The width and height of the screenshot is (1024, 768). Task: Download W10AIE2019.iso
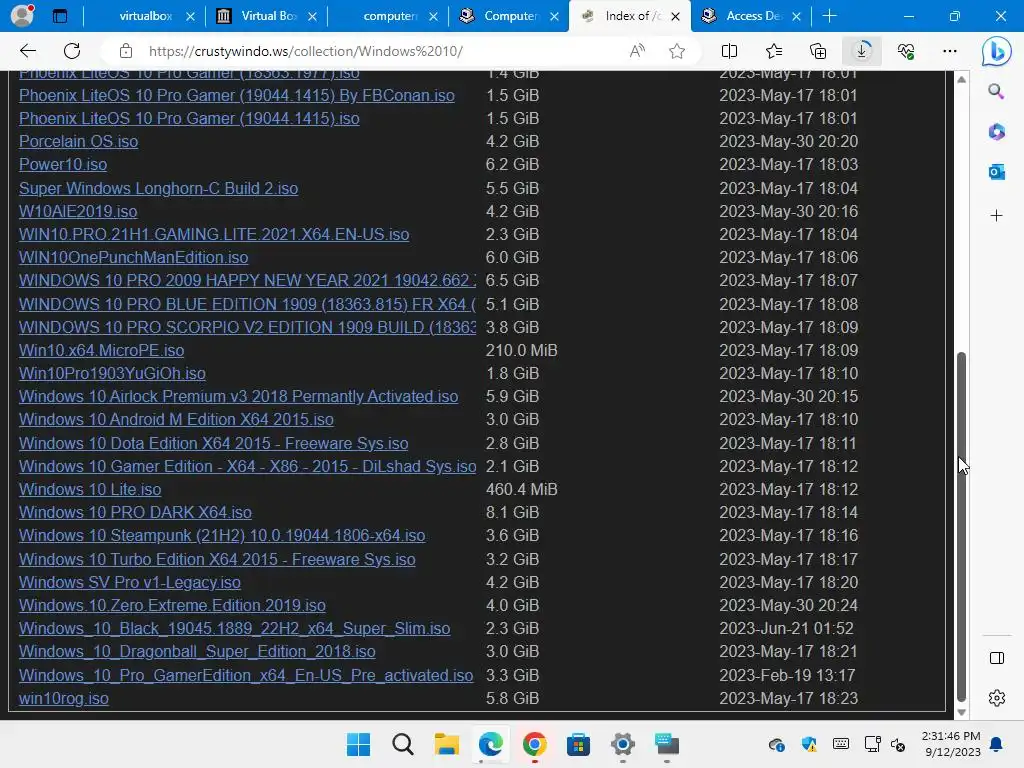(78, 212)
